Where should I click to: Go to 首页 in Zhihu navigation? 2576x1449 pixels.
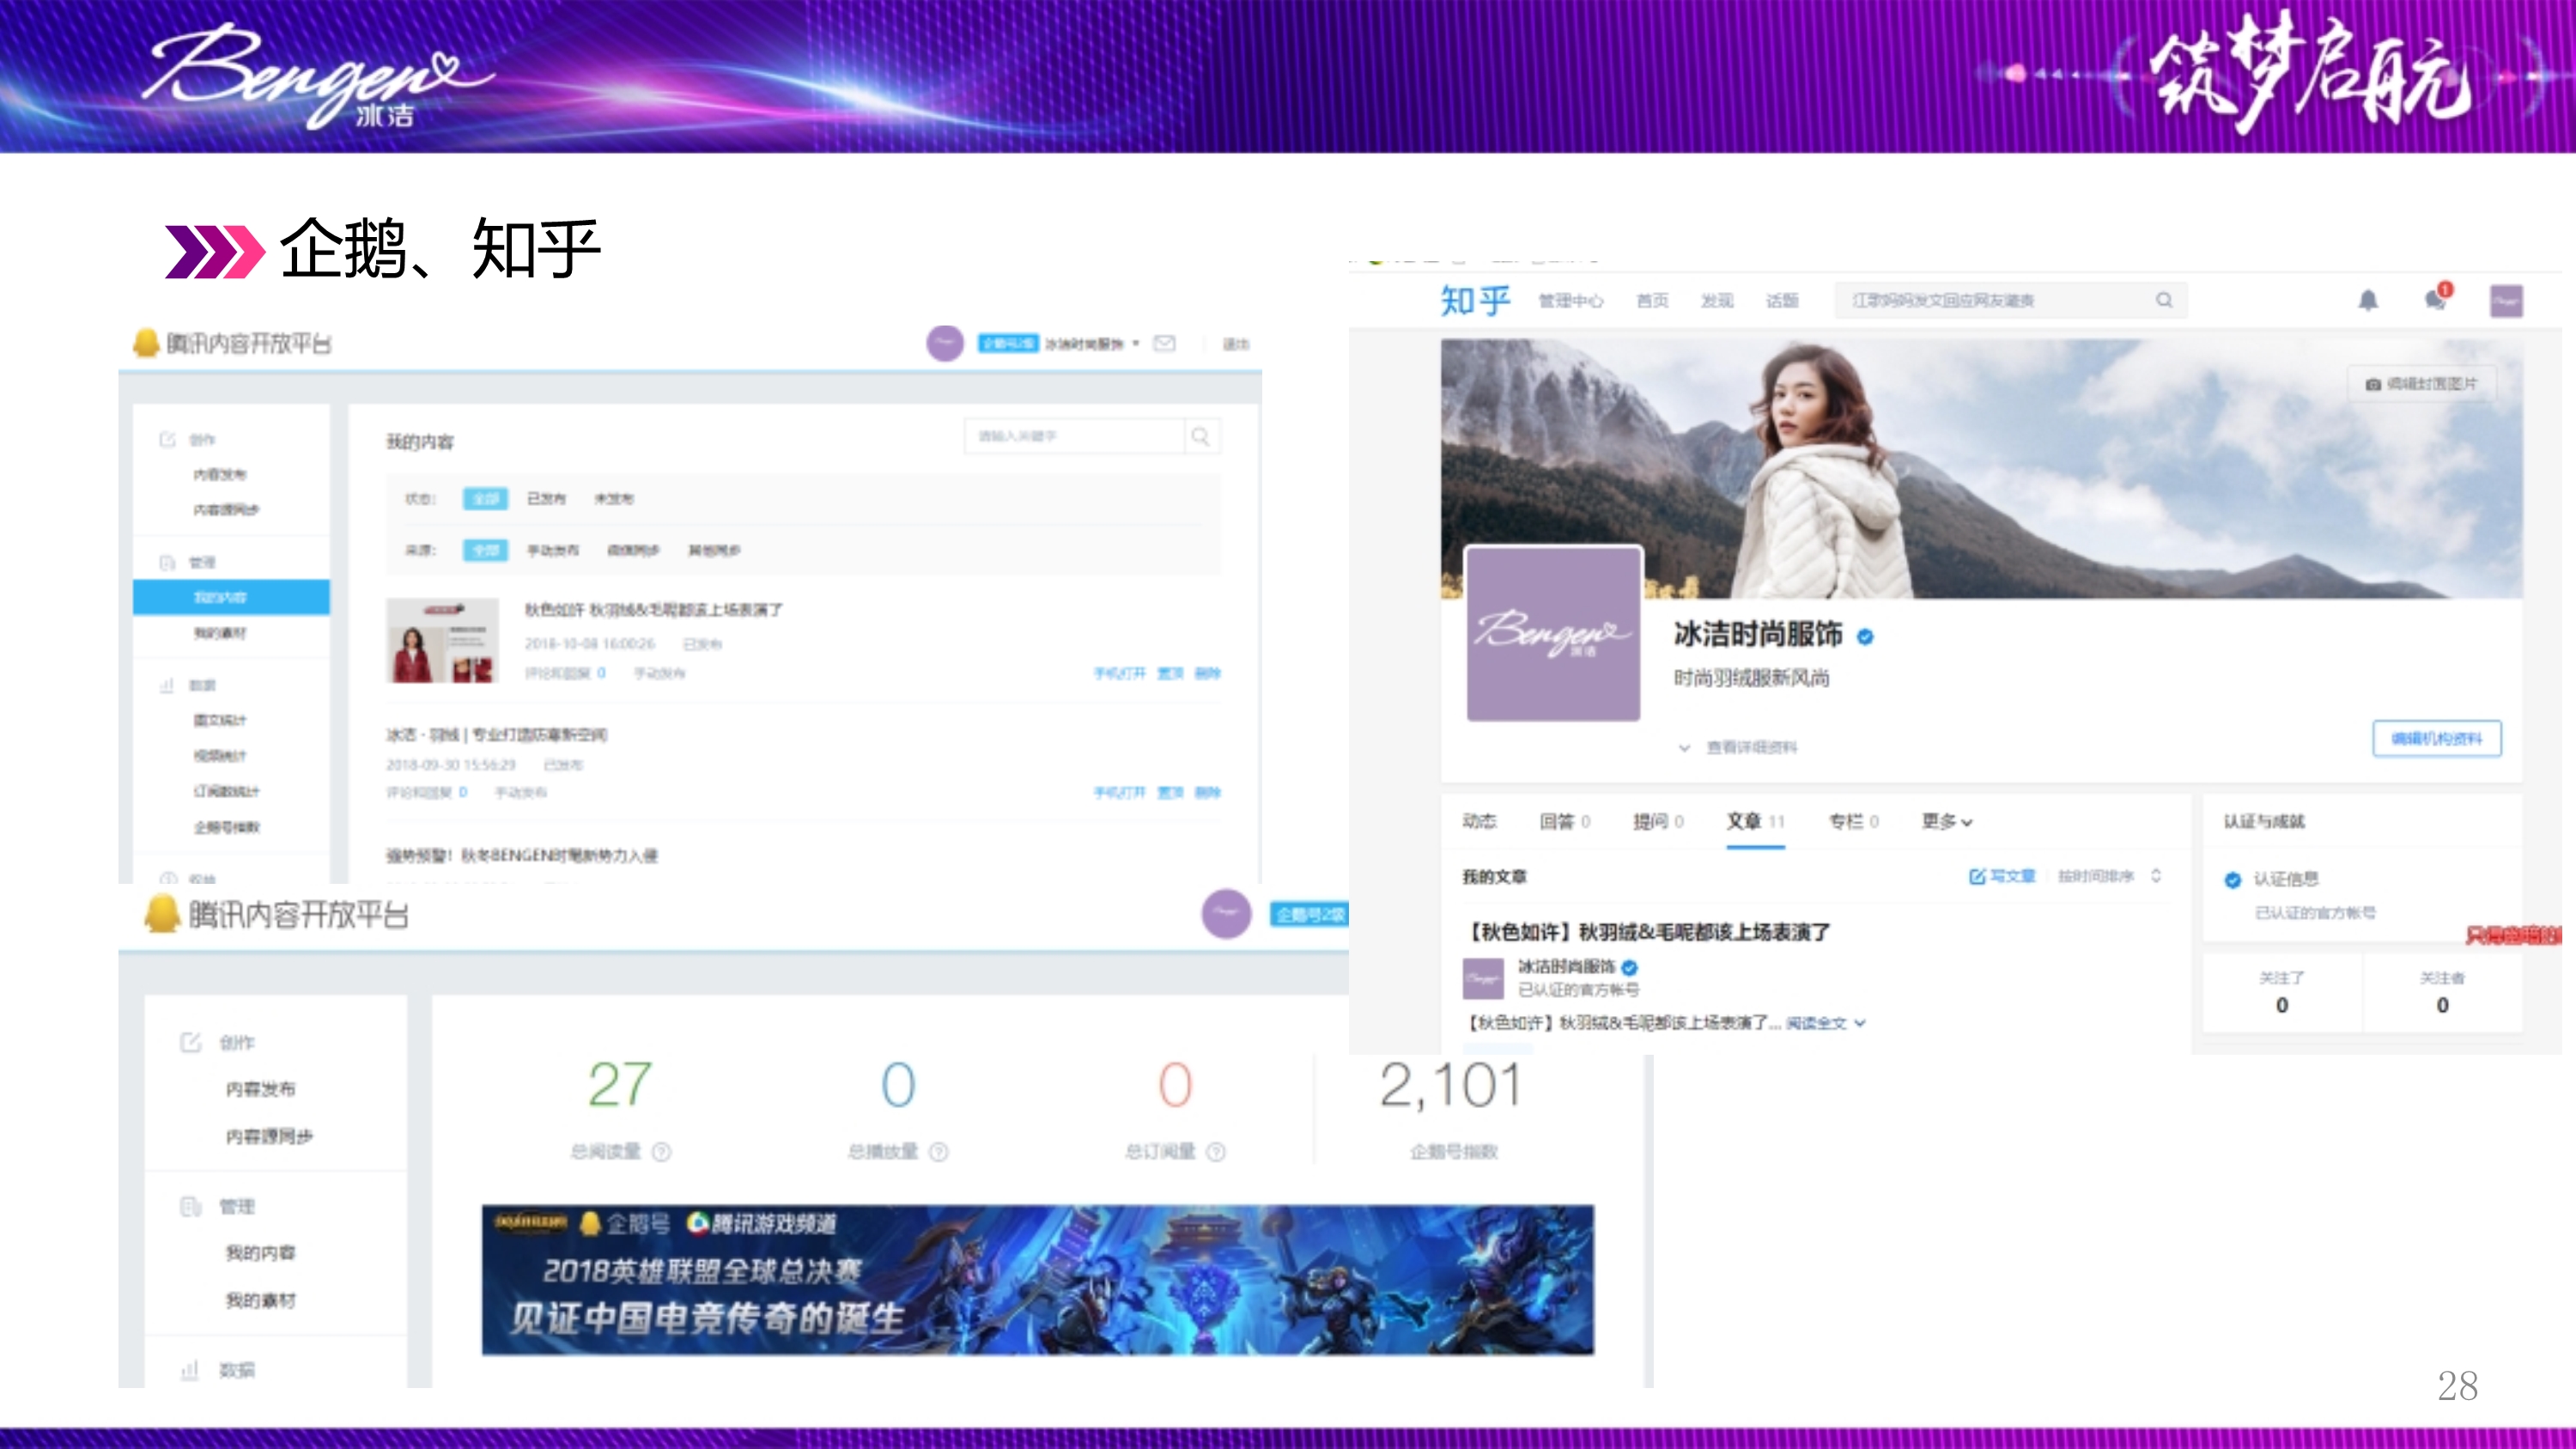[x=1652, y=300]
